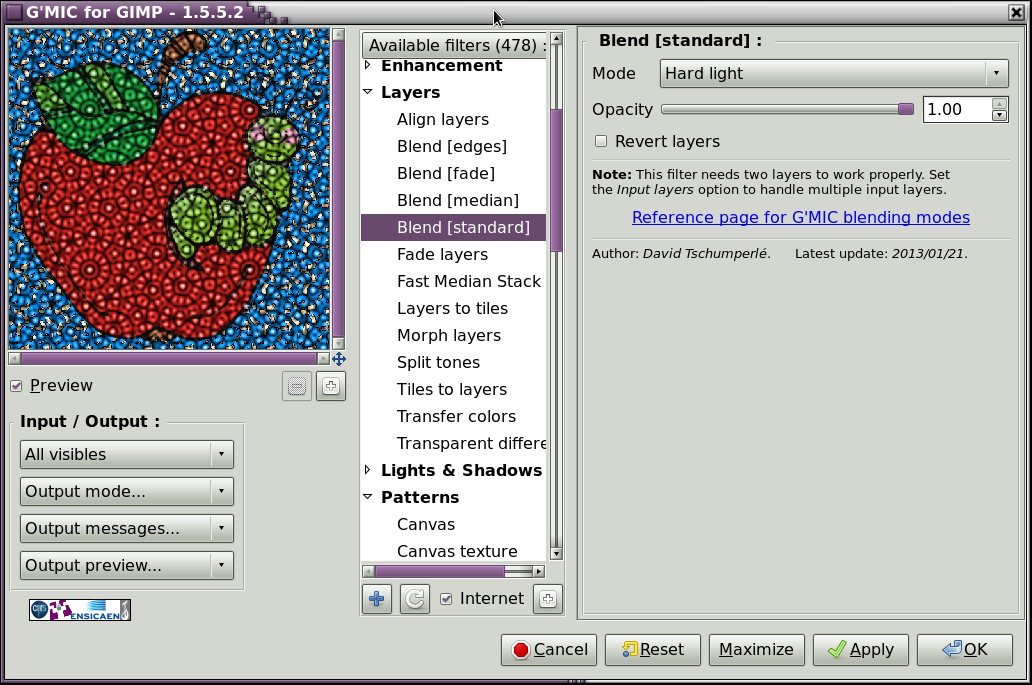Click the Opacity value field showing 1.00

click(x=958, y=109)
